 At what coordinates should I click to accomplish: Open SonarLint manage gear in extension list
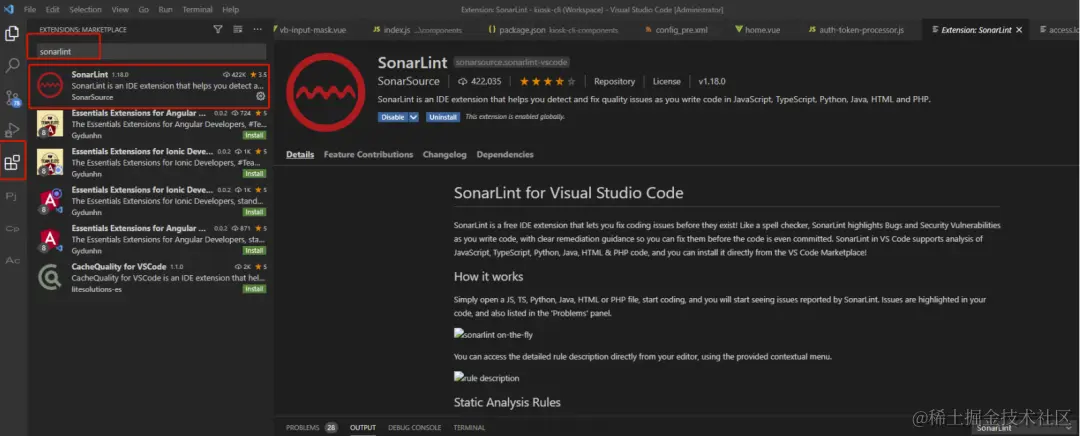coord(260,96)
